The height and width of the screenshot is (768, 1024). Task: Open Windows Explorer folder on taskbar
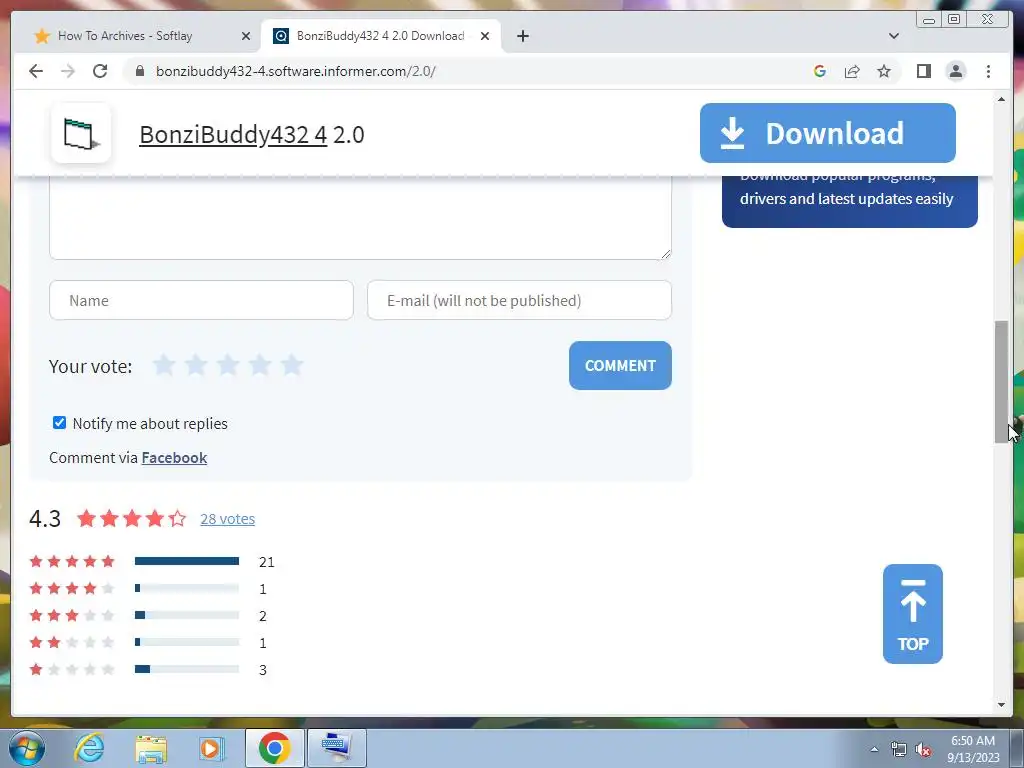(151, 748)
